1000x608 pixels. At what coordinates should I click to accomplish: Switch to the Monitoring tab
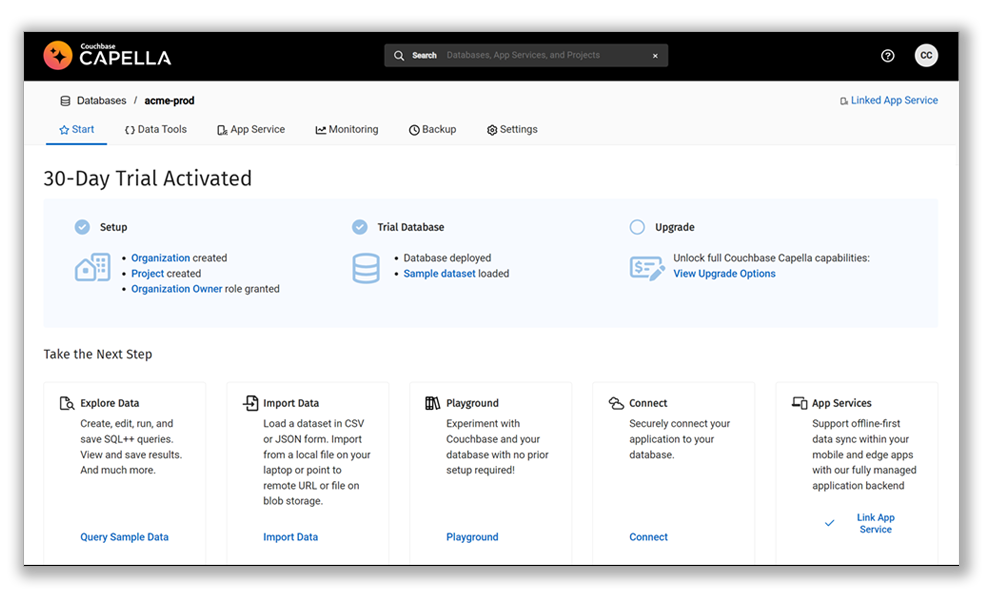[x=346, y=129]
